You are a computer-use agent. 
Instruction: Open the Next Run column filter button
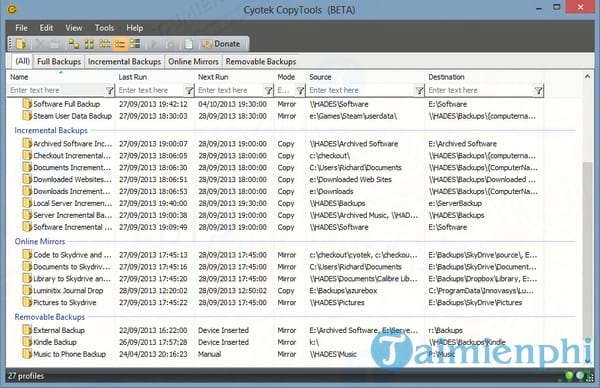pyautogui.click(x=269, y=90)
